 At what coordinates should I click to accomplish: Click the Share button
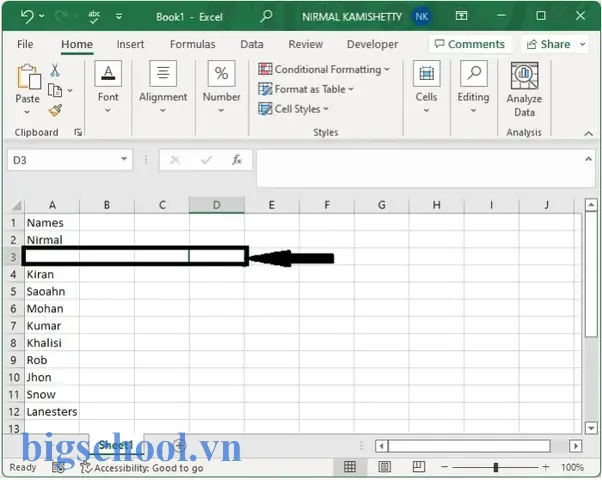click(548, 44)
